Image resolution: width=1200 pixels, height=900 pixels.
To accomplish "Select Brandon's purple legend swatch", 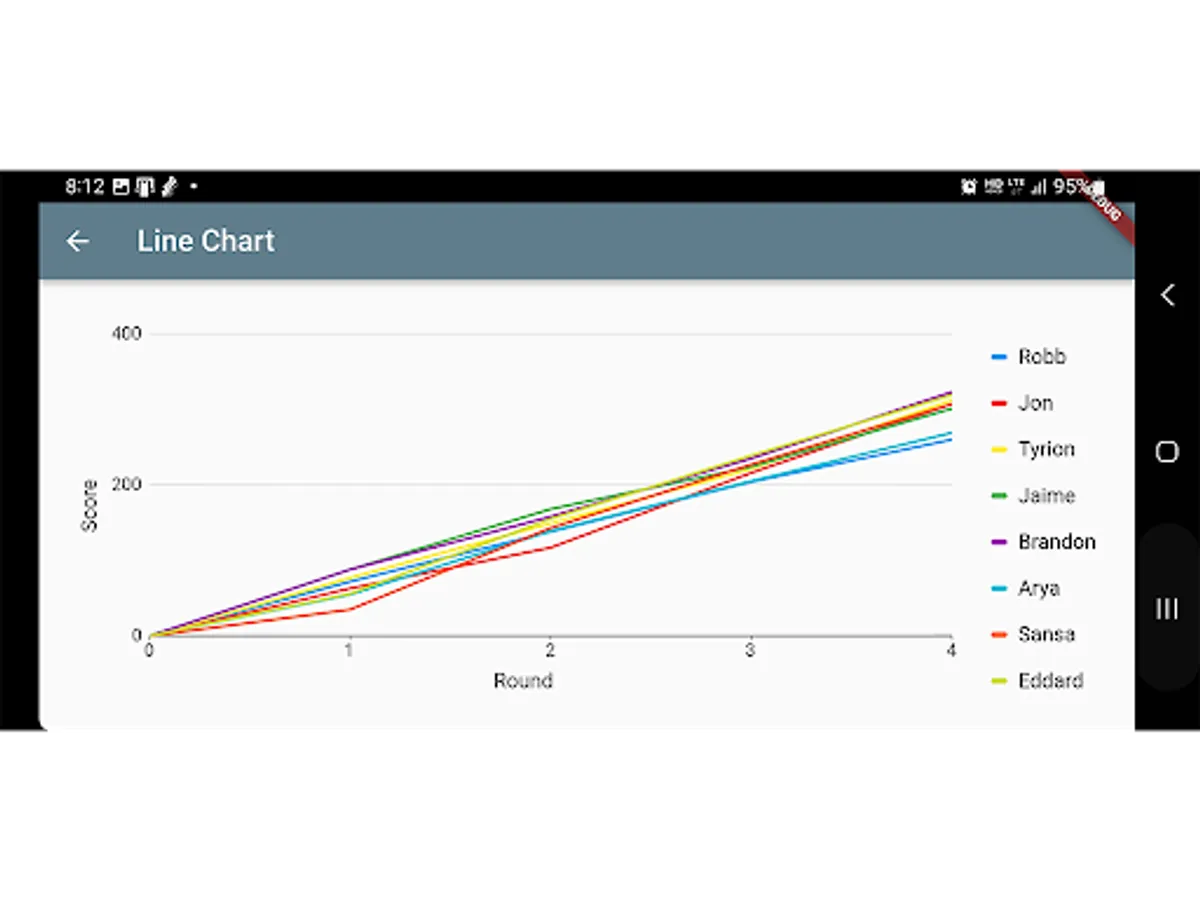I will (998, 542).
